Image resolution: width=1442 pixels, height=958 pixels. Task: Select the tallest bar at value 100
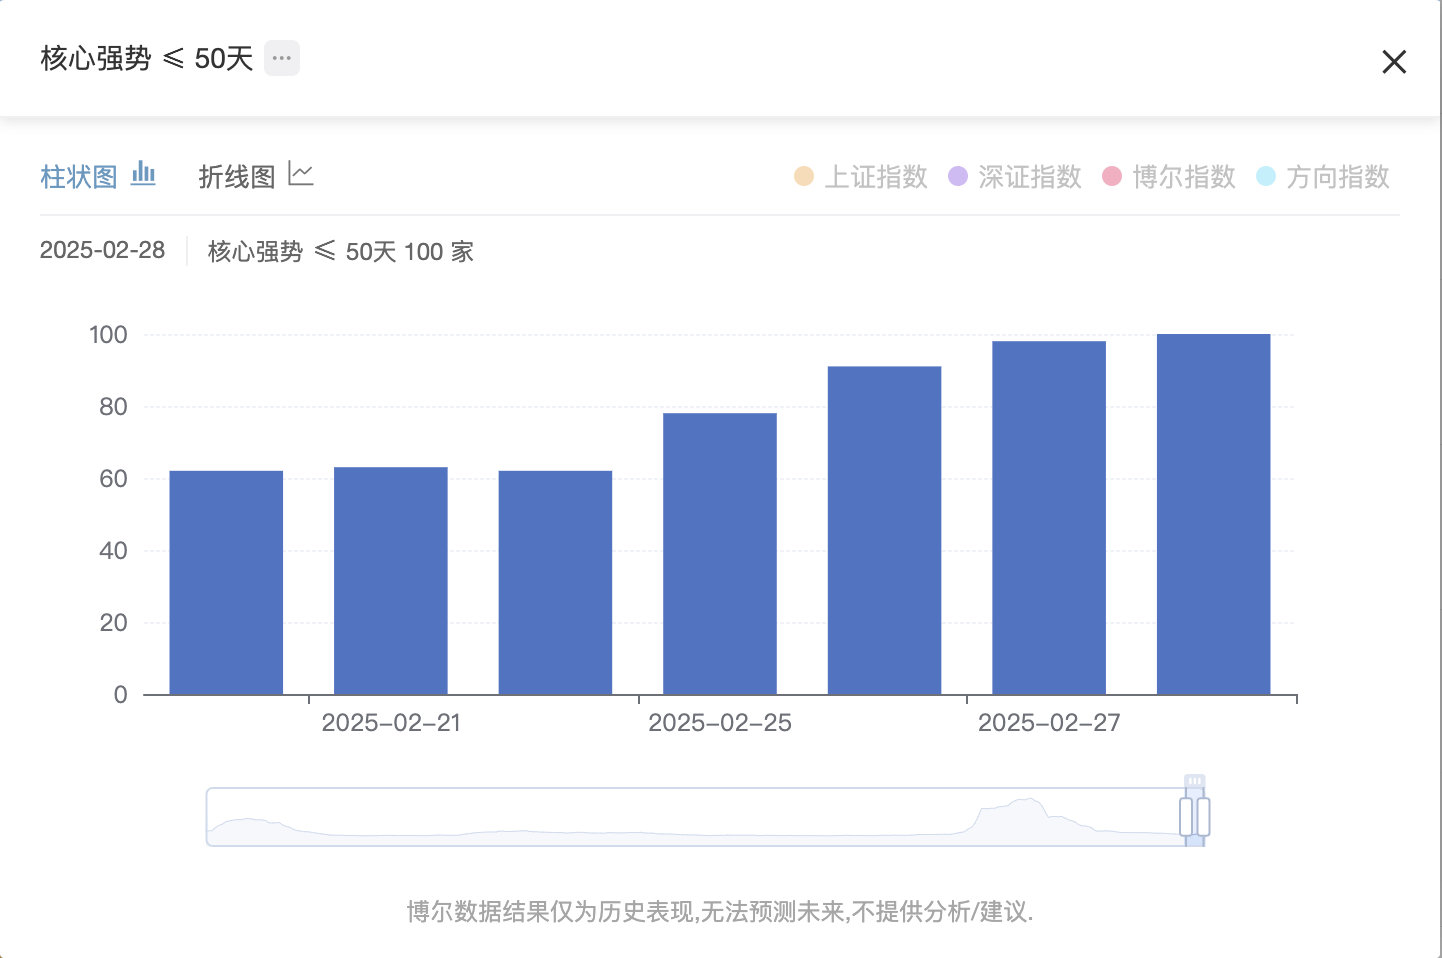pyautogui.click(x=1213, y=514)
